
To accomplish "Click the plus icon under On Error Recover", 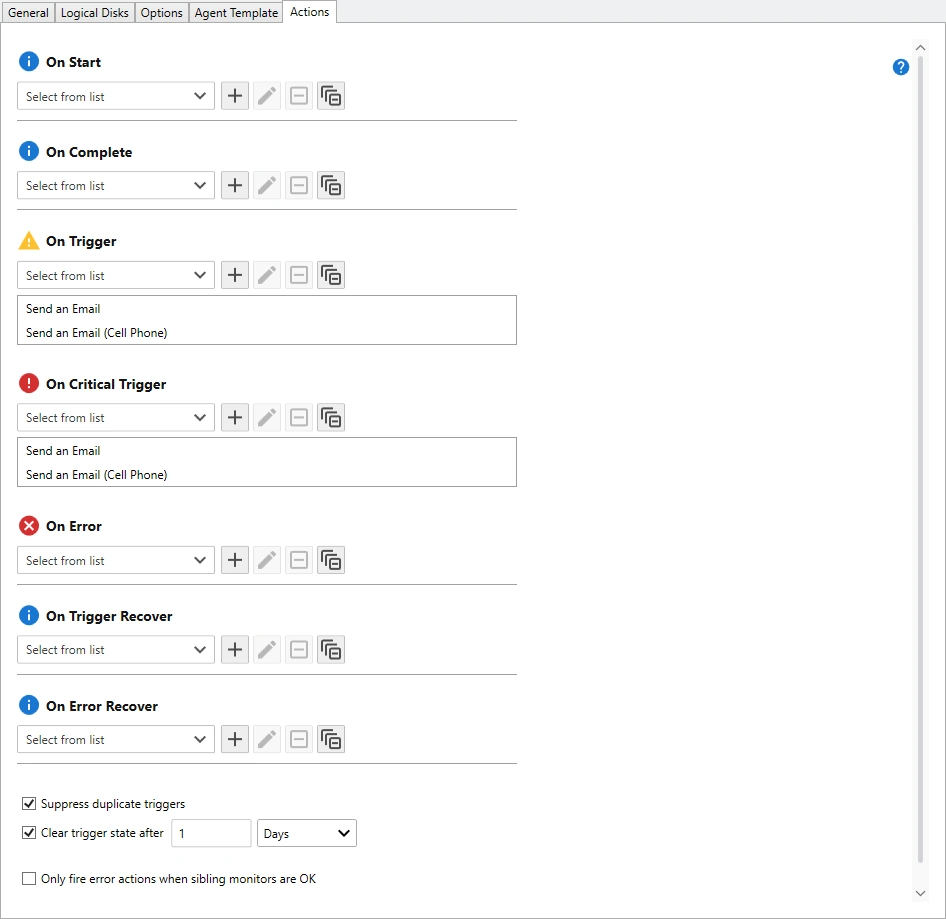I will tap(234, 739).
